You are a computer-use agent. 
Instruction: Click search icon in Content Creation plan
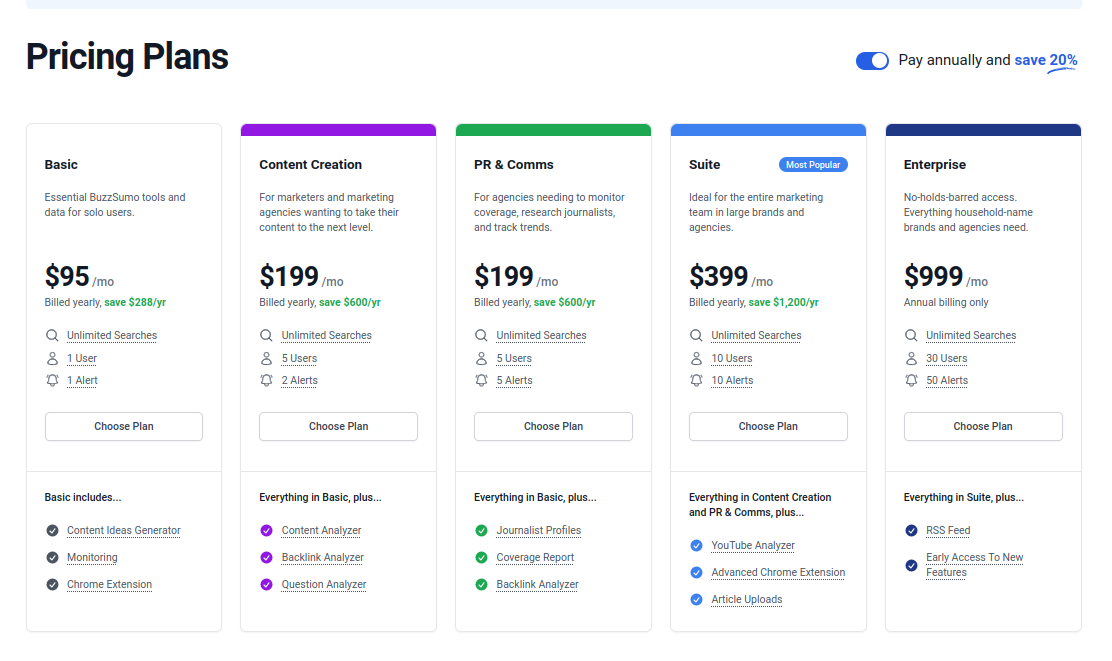pos(267,335)
